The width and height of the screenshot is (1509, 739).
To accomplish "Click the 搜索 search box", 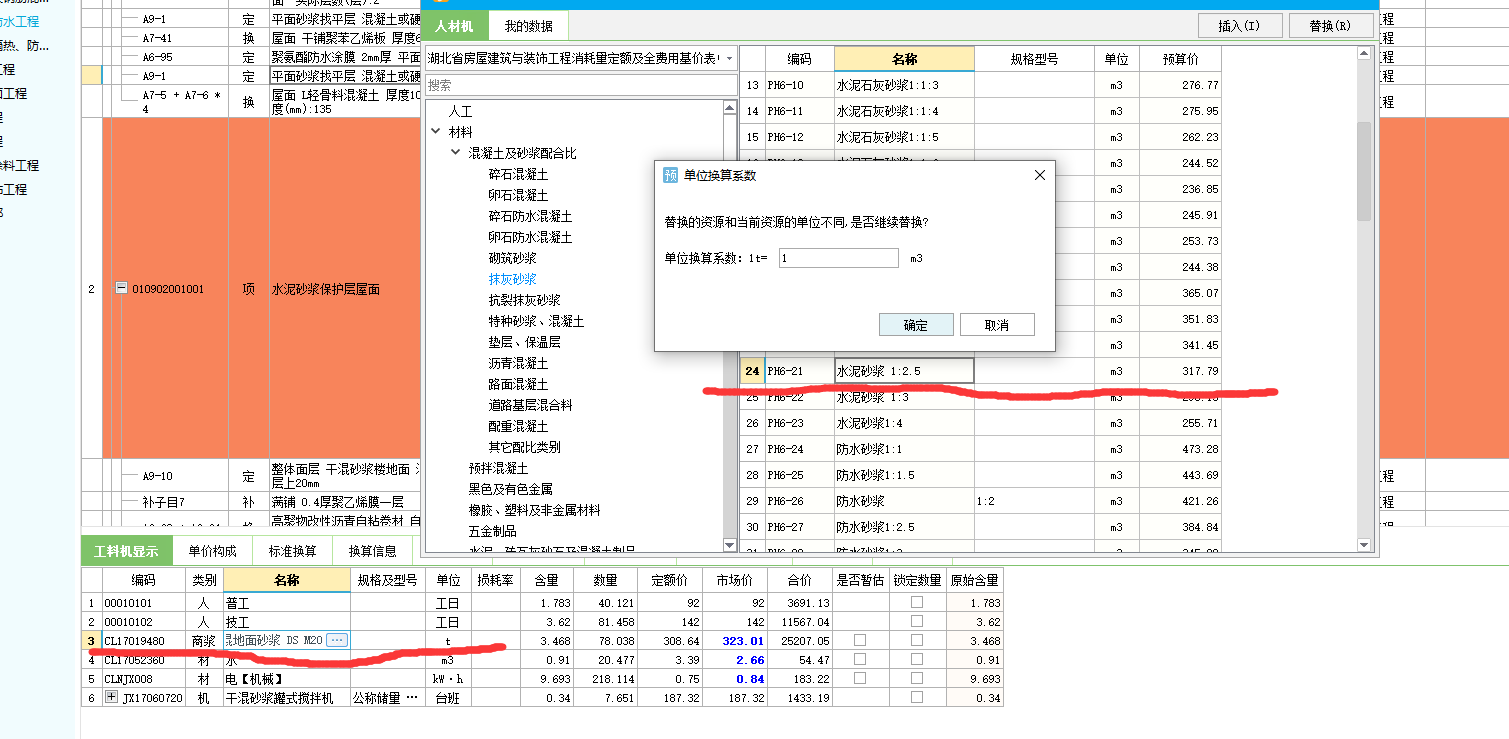I will pos(581,85).
